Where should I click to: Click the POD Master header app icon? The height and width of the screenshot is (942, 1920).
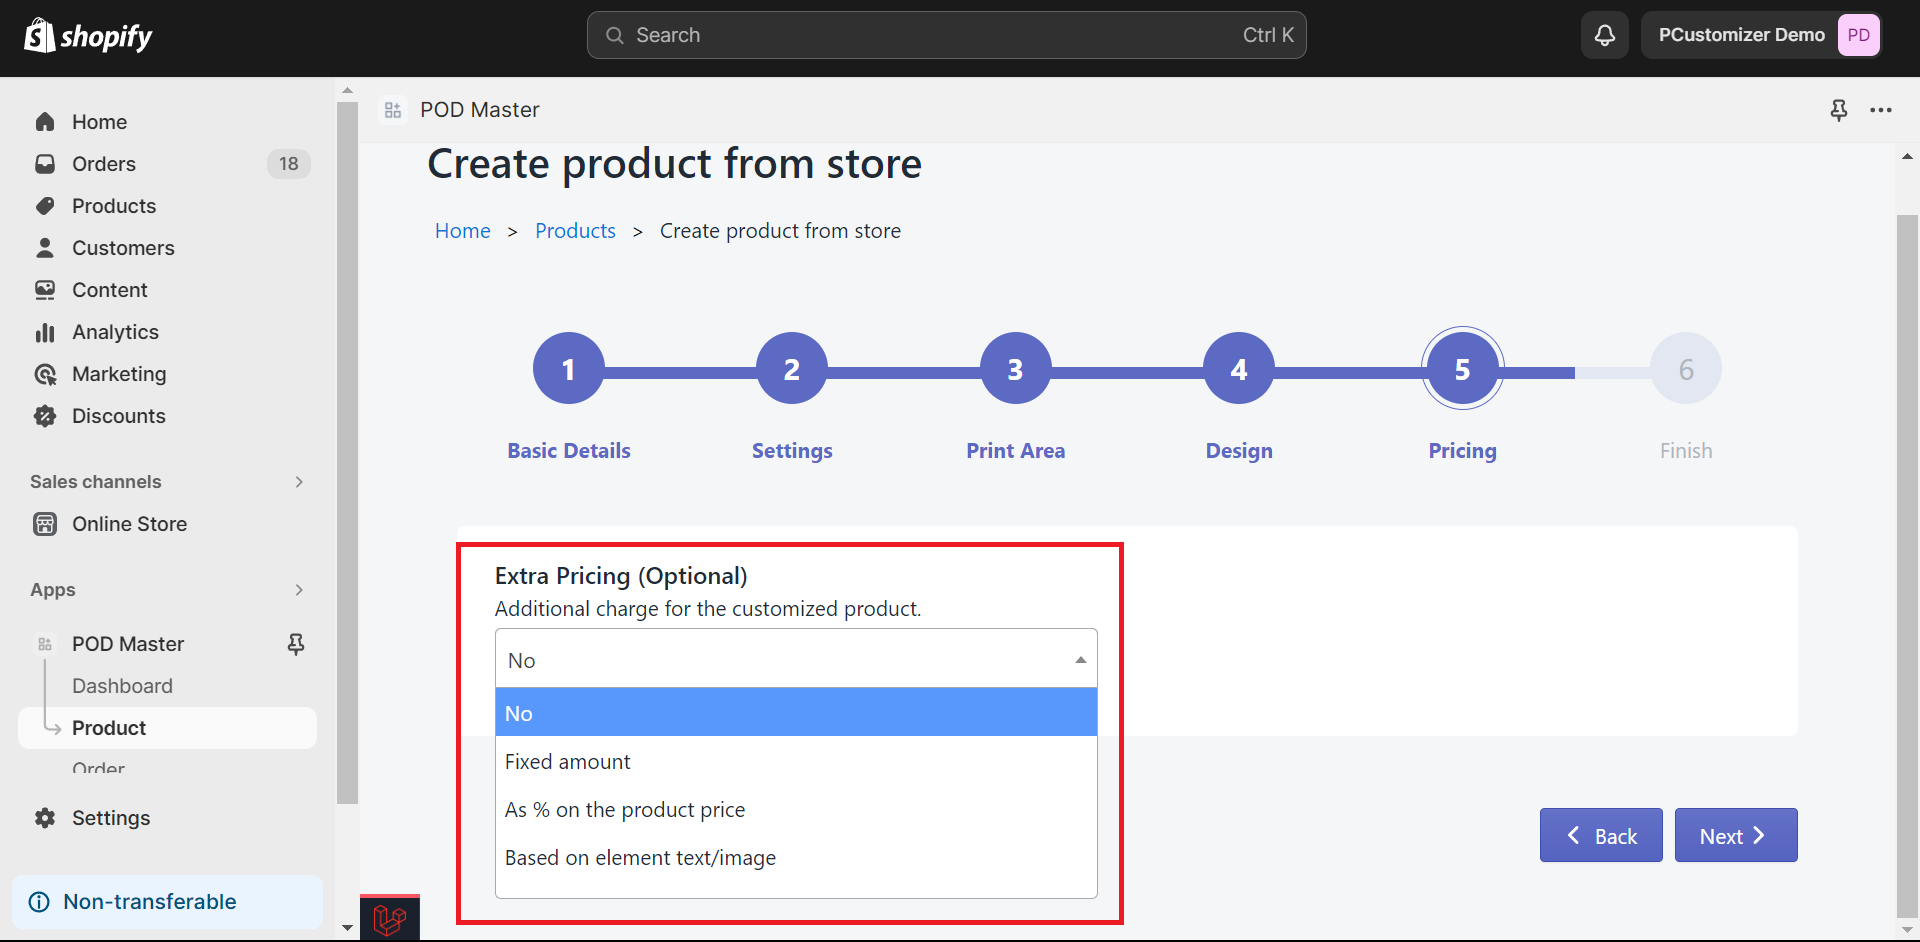[393, 110]
